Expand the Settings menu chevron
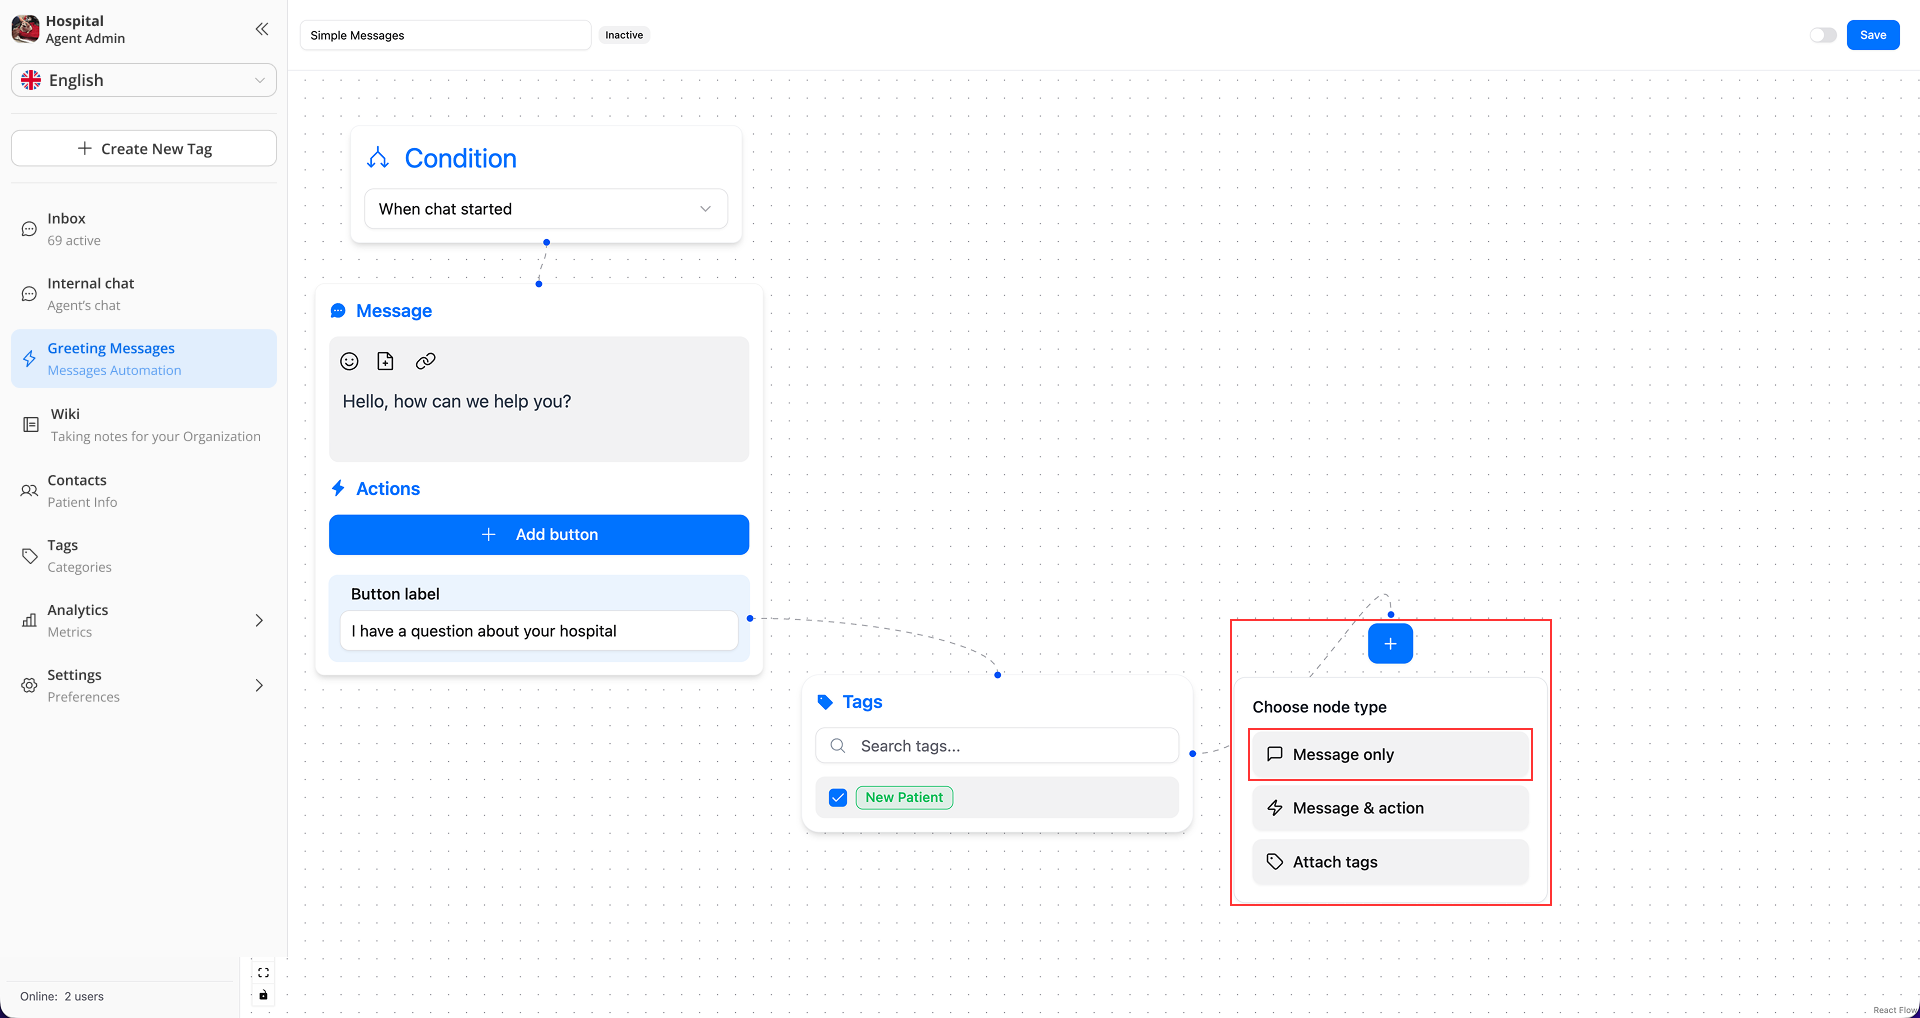Screen dimensions: 1920x1018 (259, 686)
